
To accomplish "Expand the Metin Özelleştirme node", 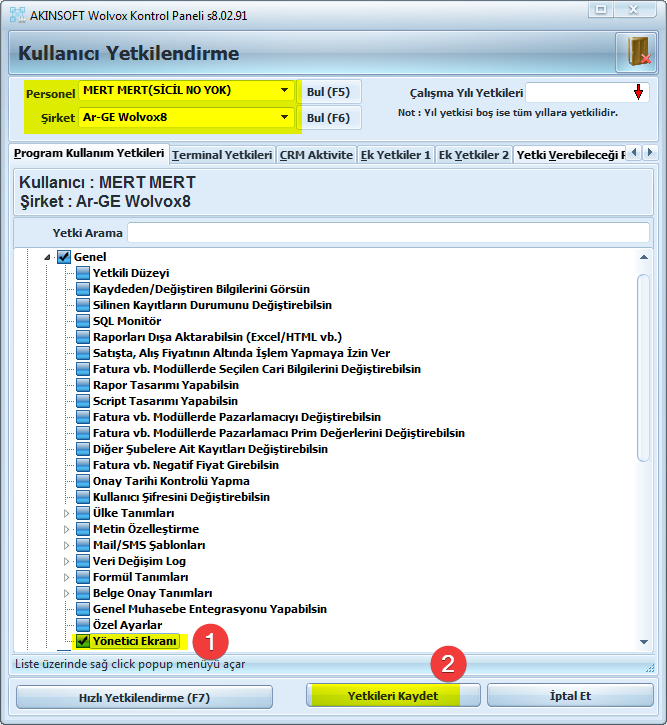I will click(66, 529).
